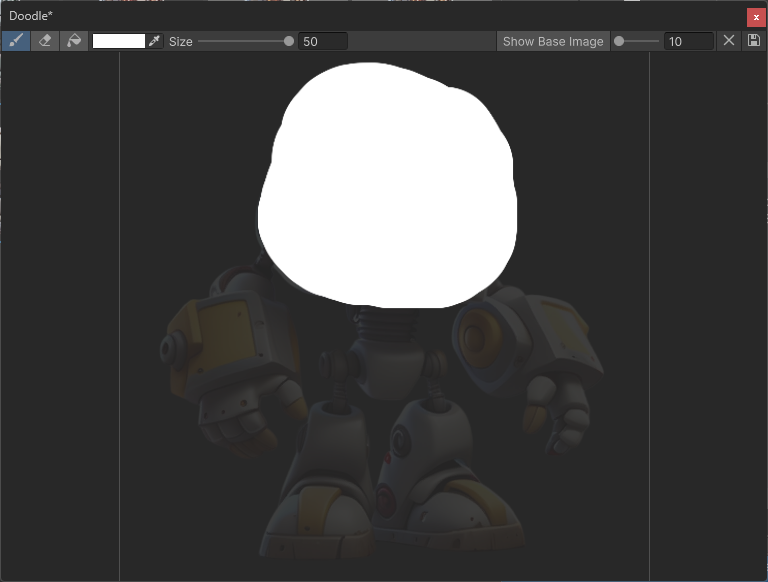This screenshot has height=582, width=768.
Task: Activate the eyedropper color picker
Action: (155, 41)
